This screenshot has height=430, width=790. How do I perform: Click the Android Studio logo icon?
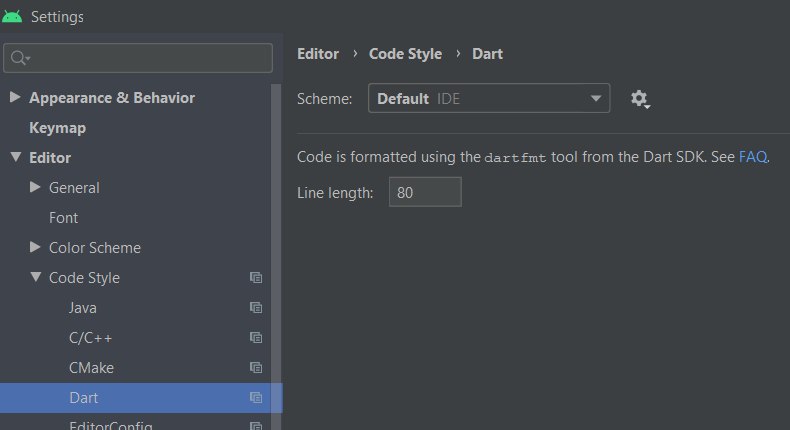pos(12,17)
